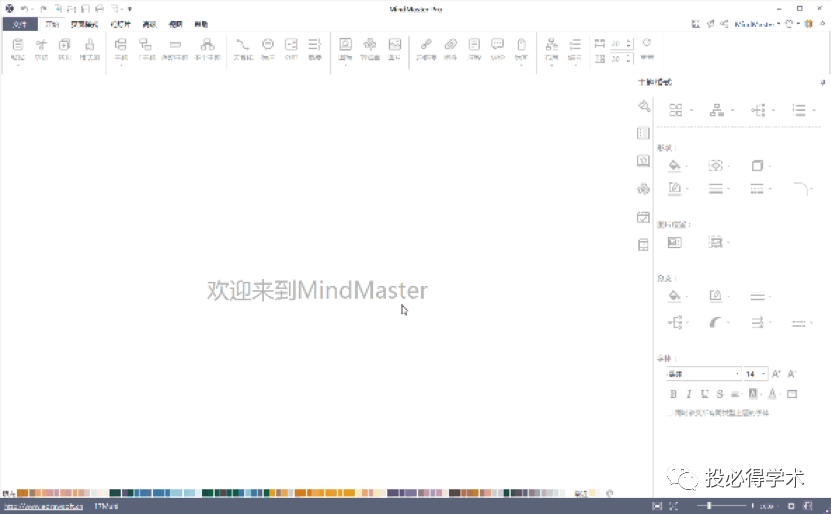This screenshot has width=831, height=514.
Task: Click the Cut scissors icon
Action: [41, 45]
